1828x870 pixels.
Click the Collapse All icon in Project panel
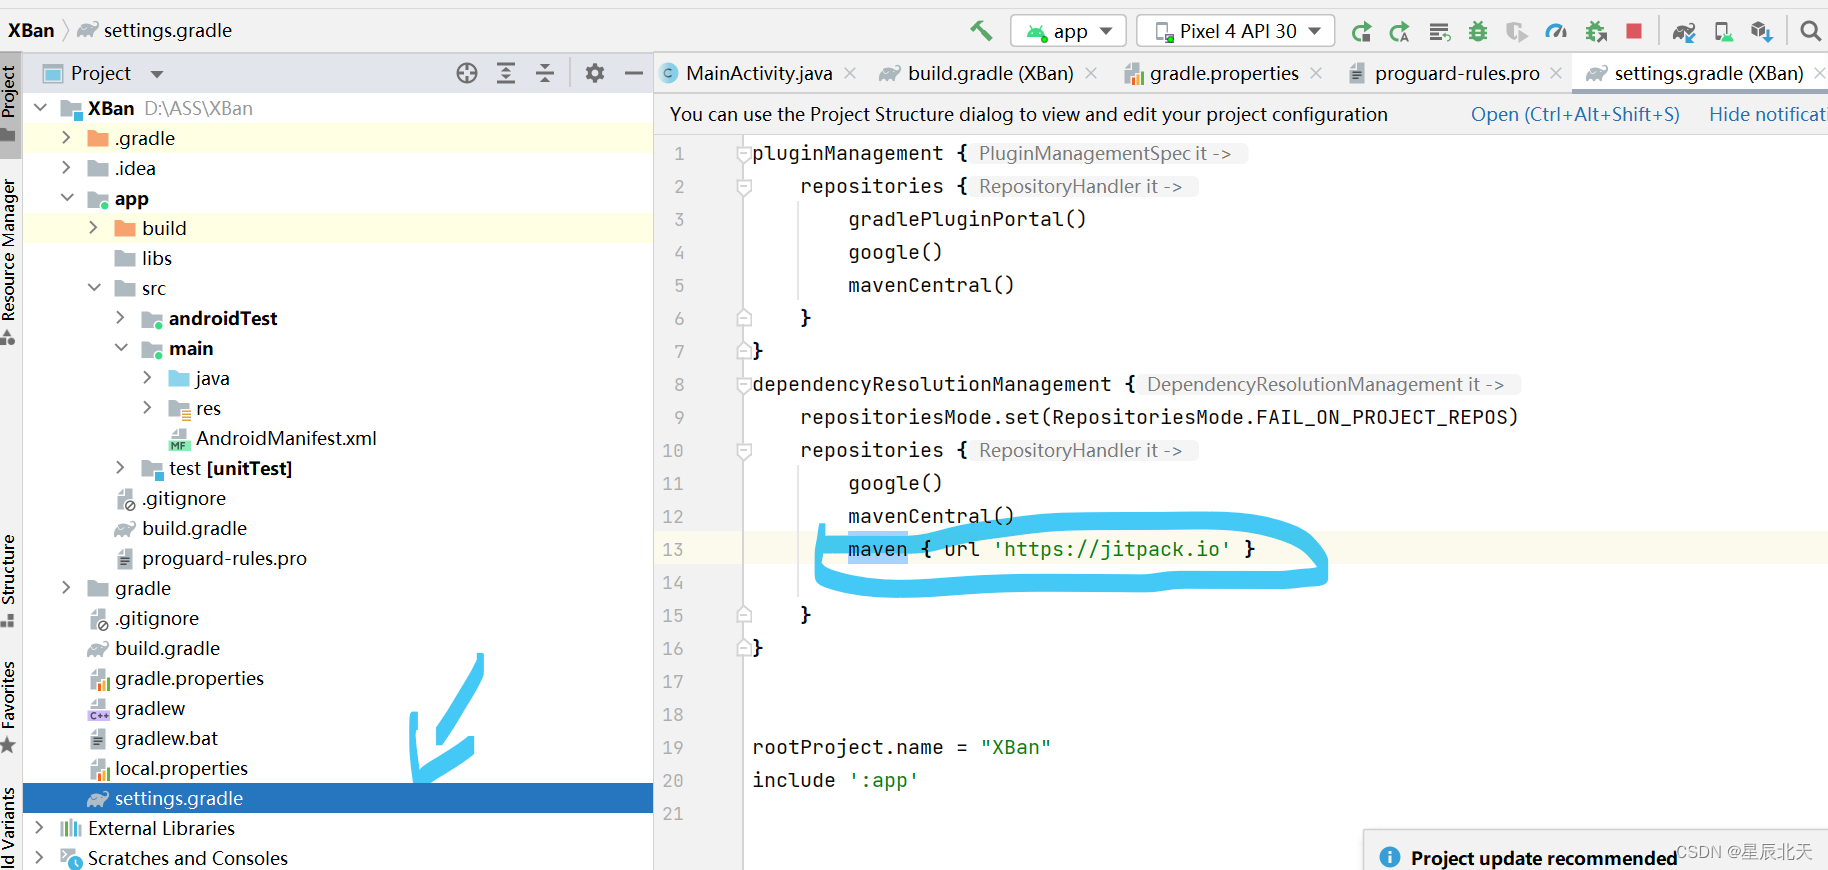pyautogui.click(x=545, y=73)
